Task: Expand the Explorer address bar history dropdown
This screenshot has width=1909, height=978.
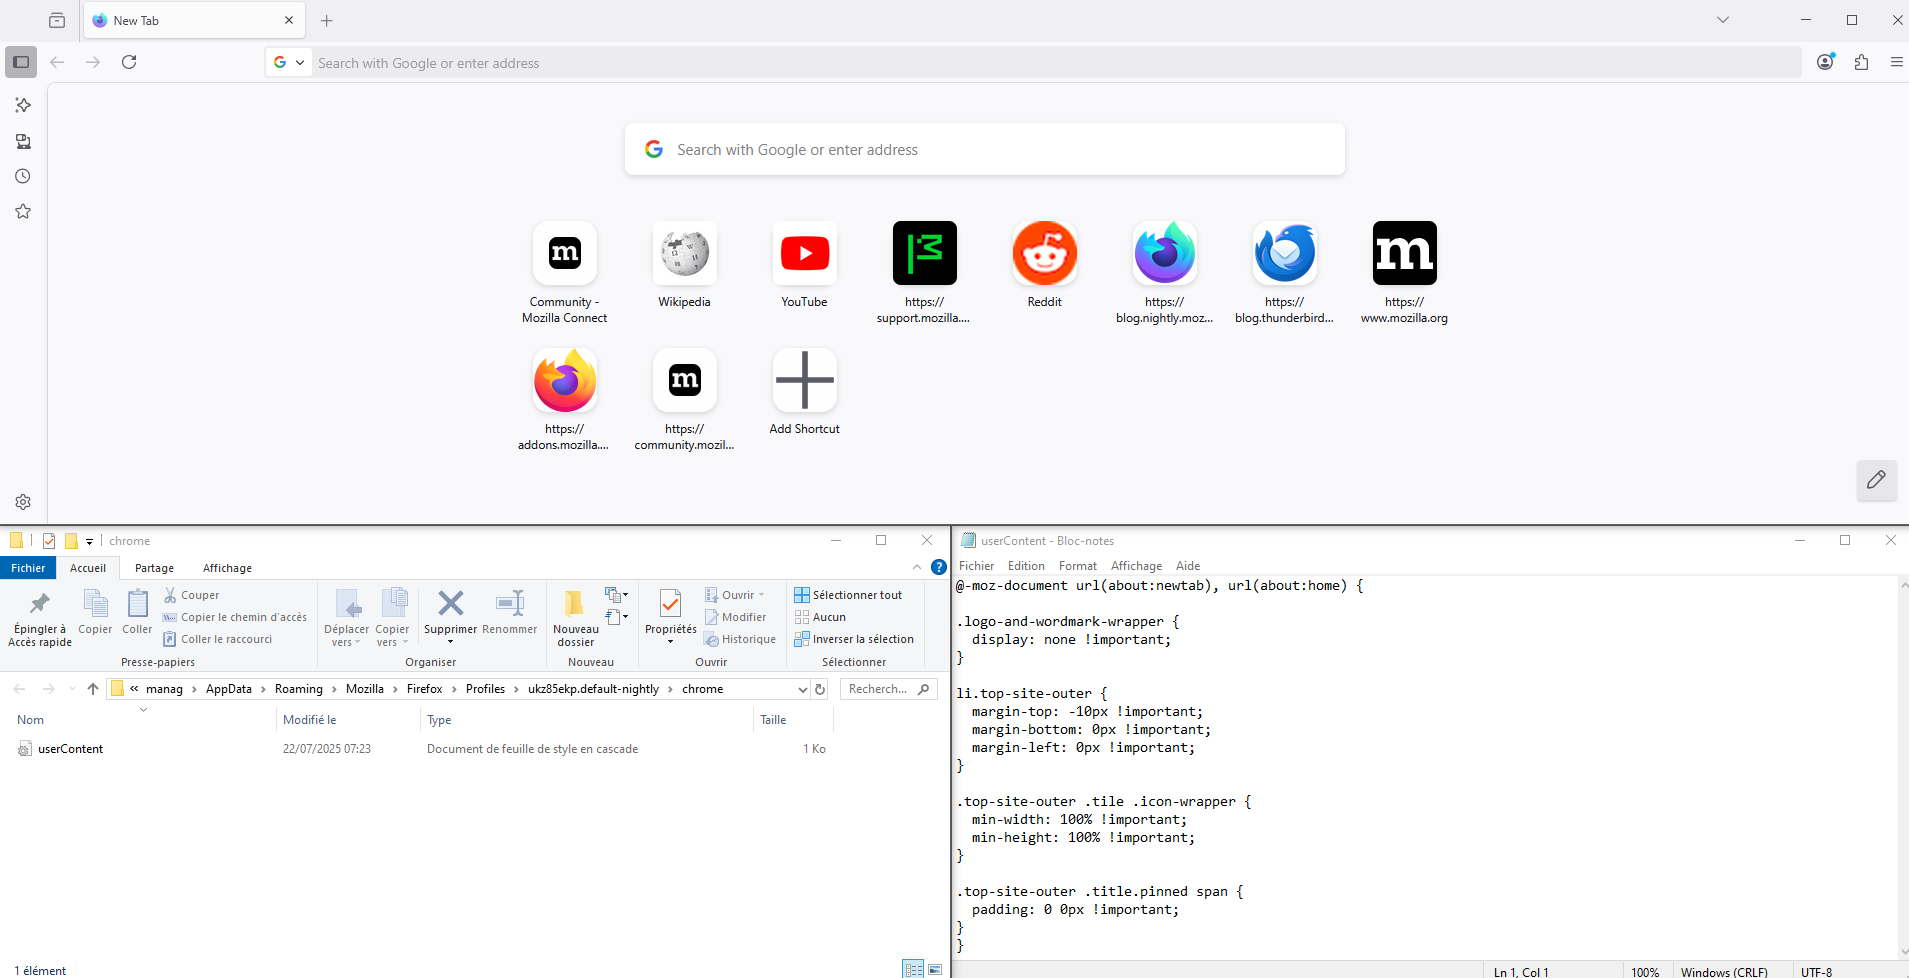Action: (802, 689)
